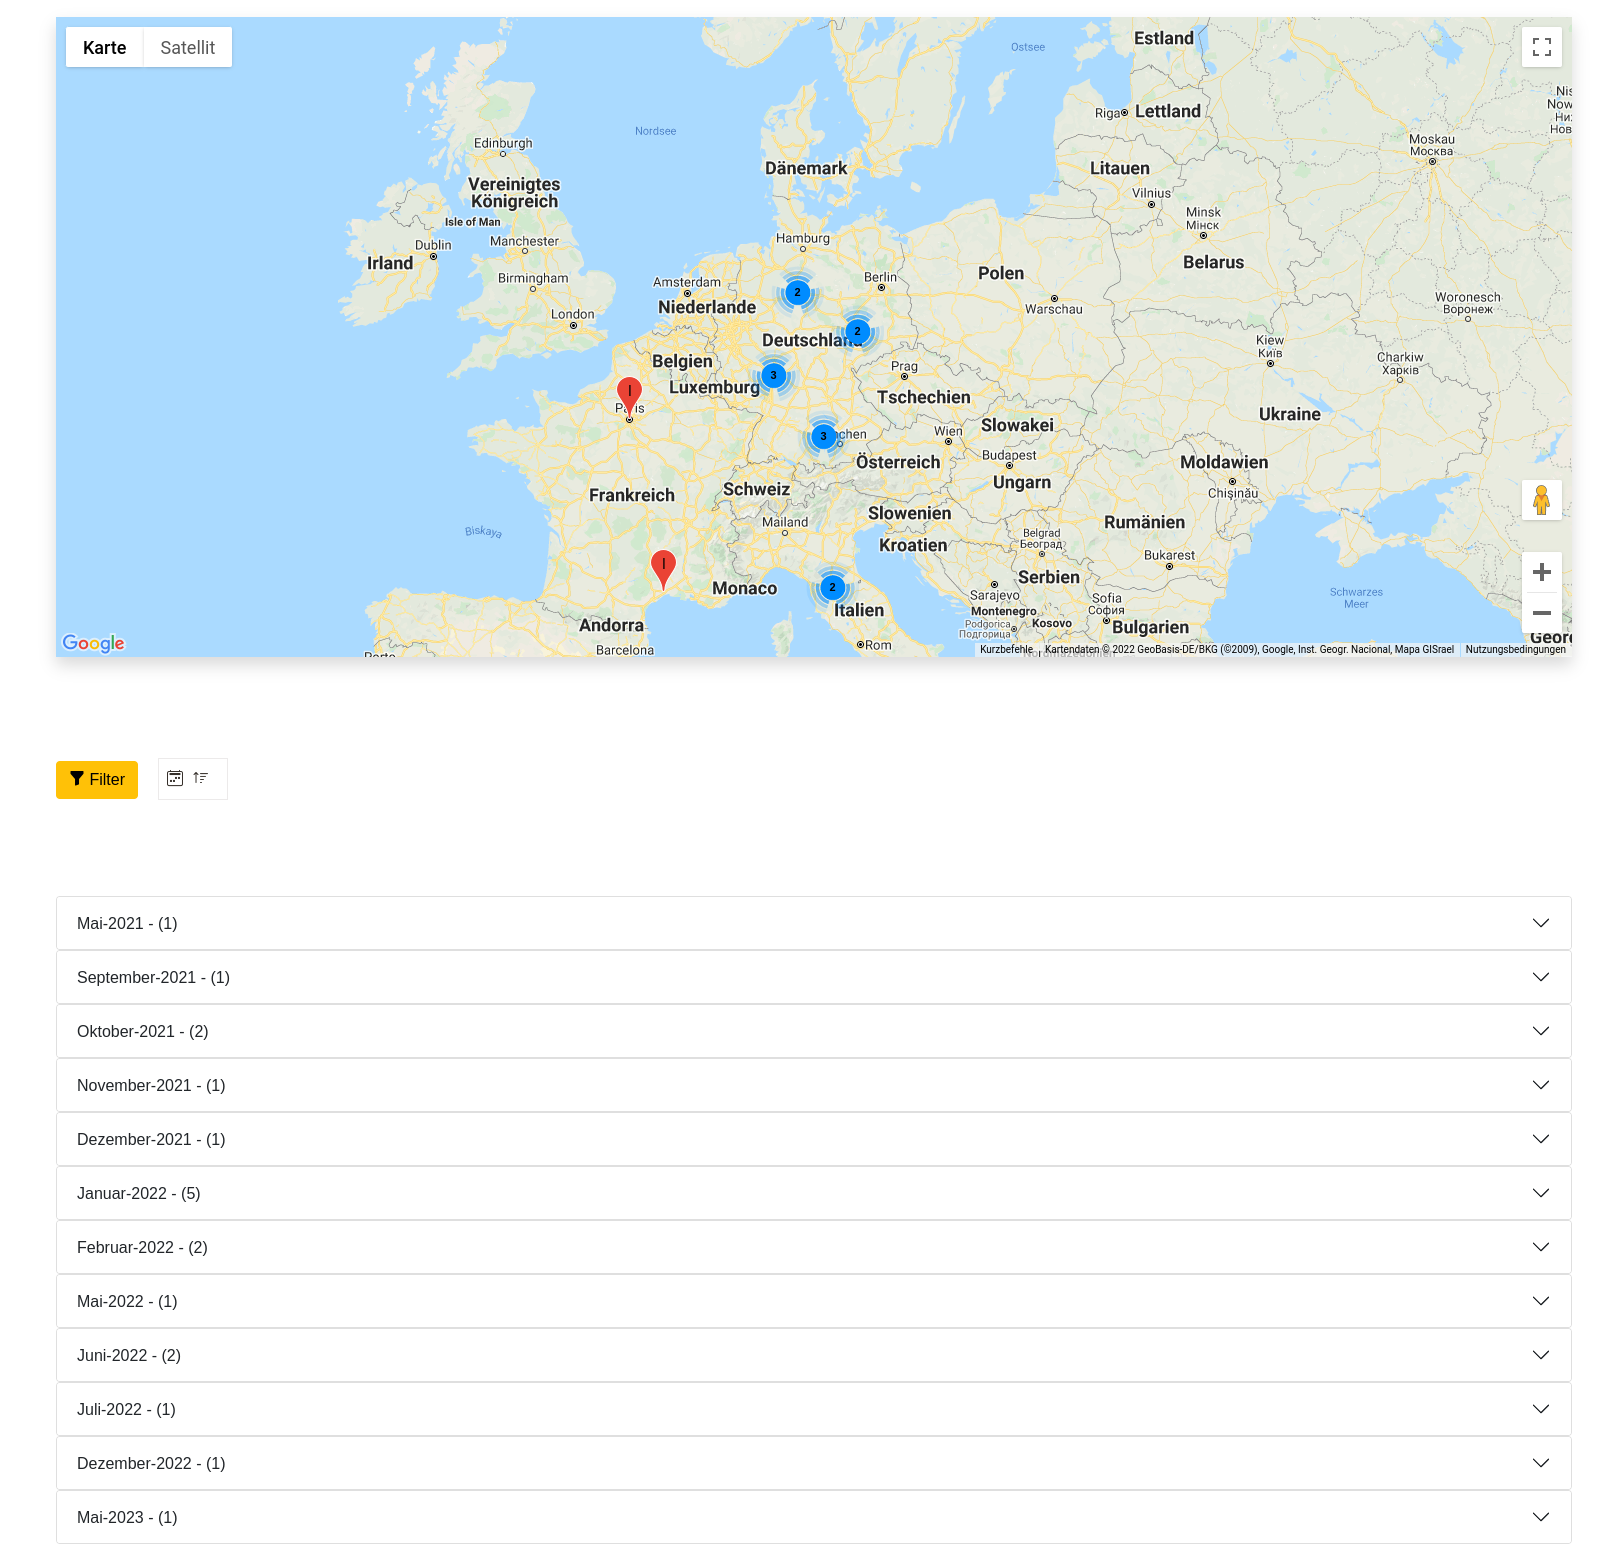Open red marker pin in southern France
The image size is (1601, 1556).
click(x=663, y=568)
